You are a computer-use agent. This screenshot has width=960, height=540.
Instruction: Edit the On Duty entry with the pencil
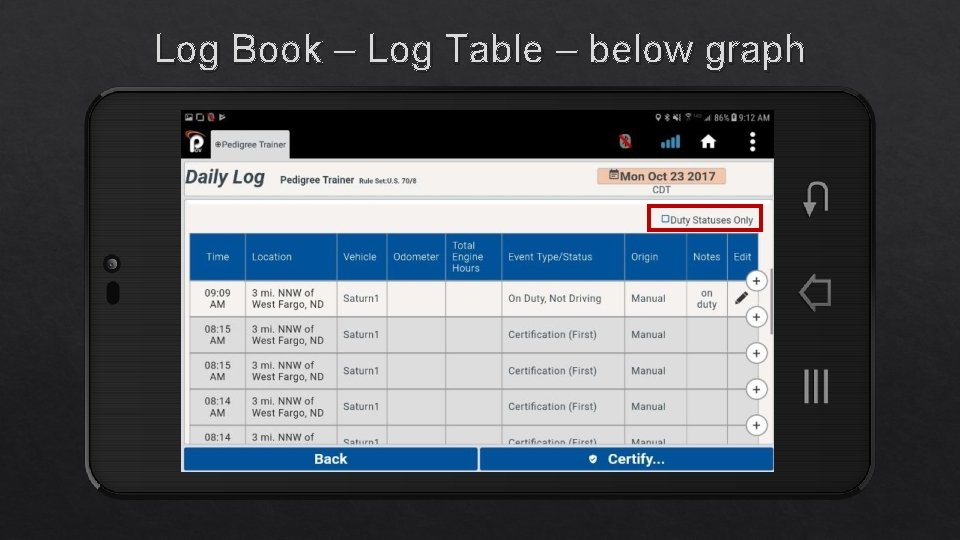[741, 298]
